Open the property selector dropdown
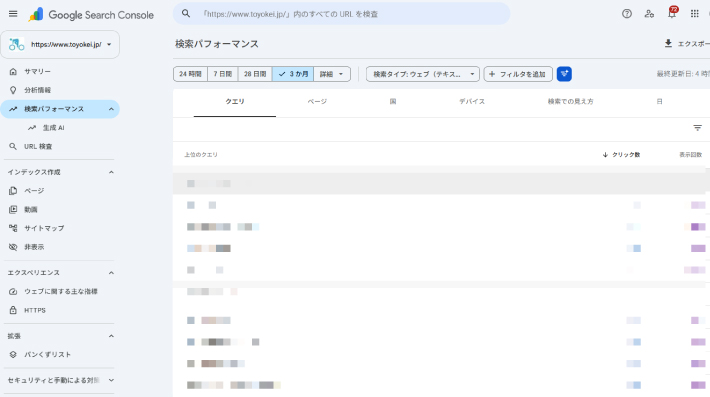This screenshot has width=710, height=397. click(60, 44)
